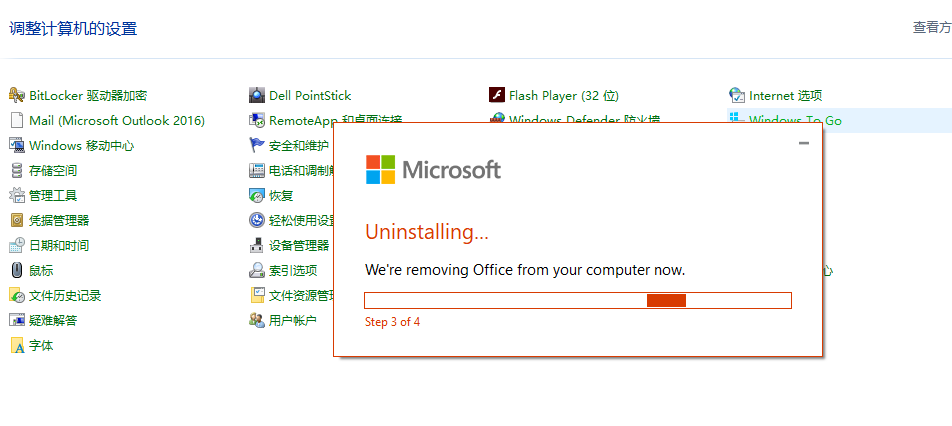Screen dimensions: 952x426
Task: Click the 日期和时间 clock icon
Action: 17,245
